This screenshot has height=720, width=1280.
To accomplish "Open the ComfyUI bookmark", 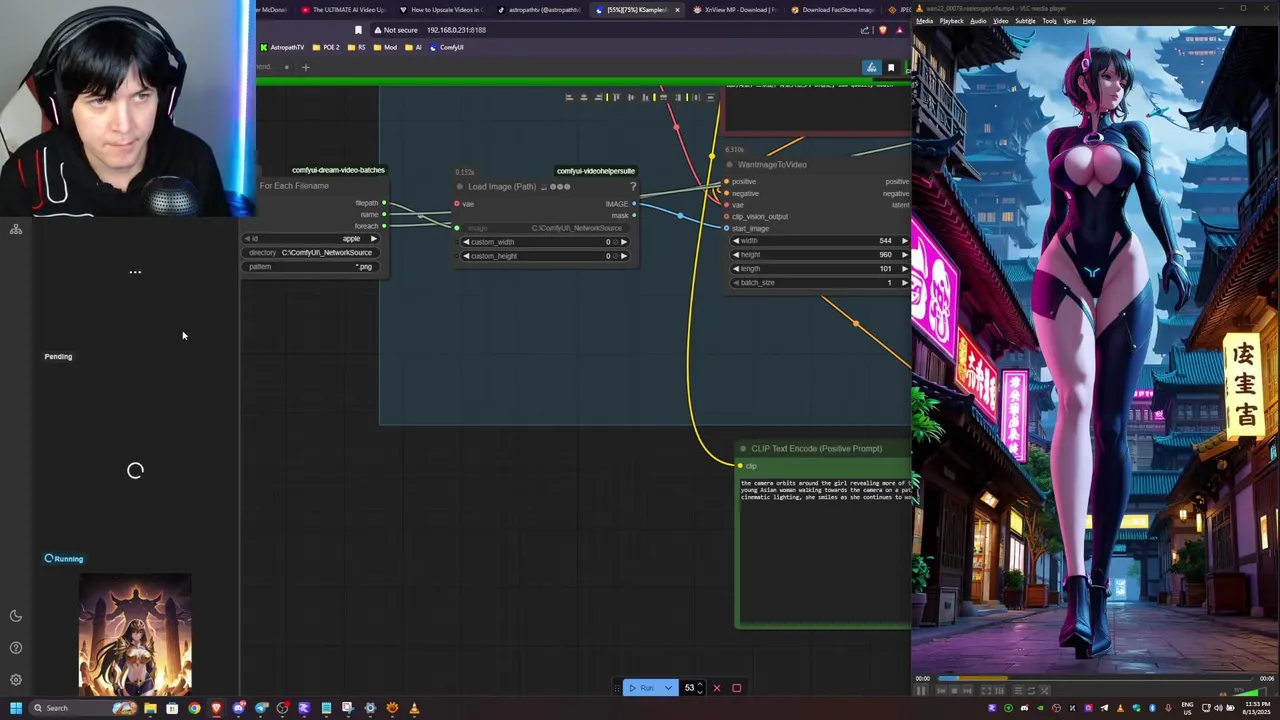I will point(446,47).
